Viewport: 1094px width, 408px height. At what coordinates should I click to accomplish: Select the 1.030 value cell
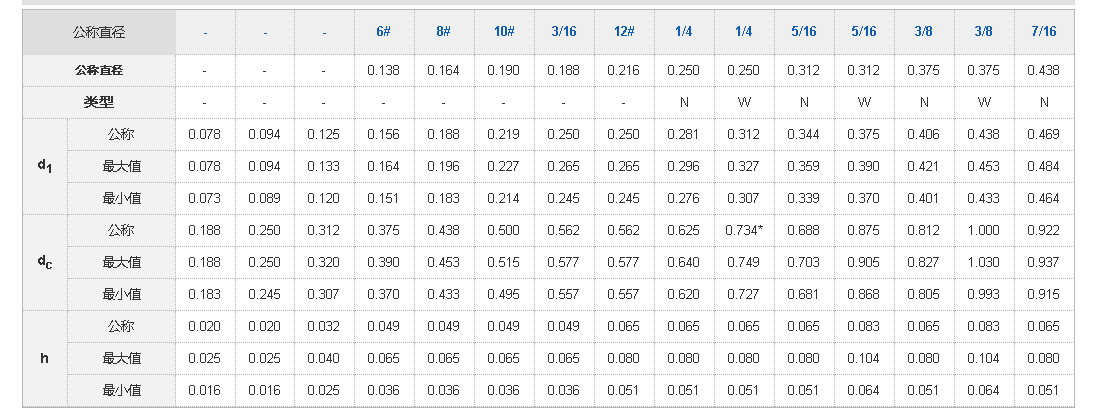coord(984,262)
